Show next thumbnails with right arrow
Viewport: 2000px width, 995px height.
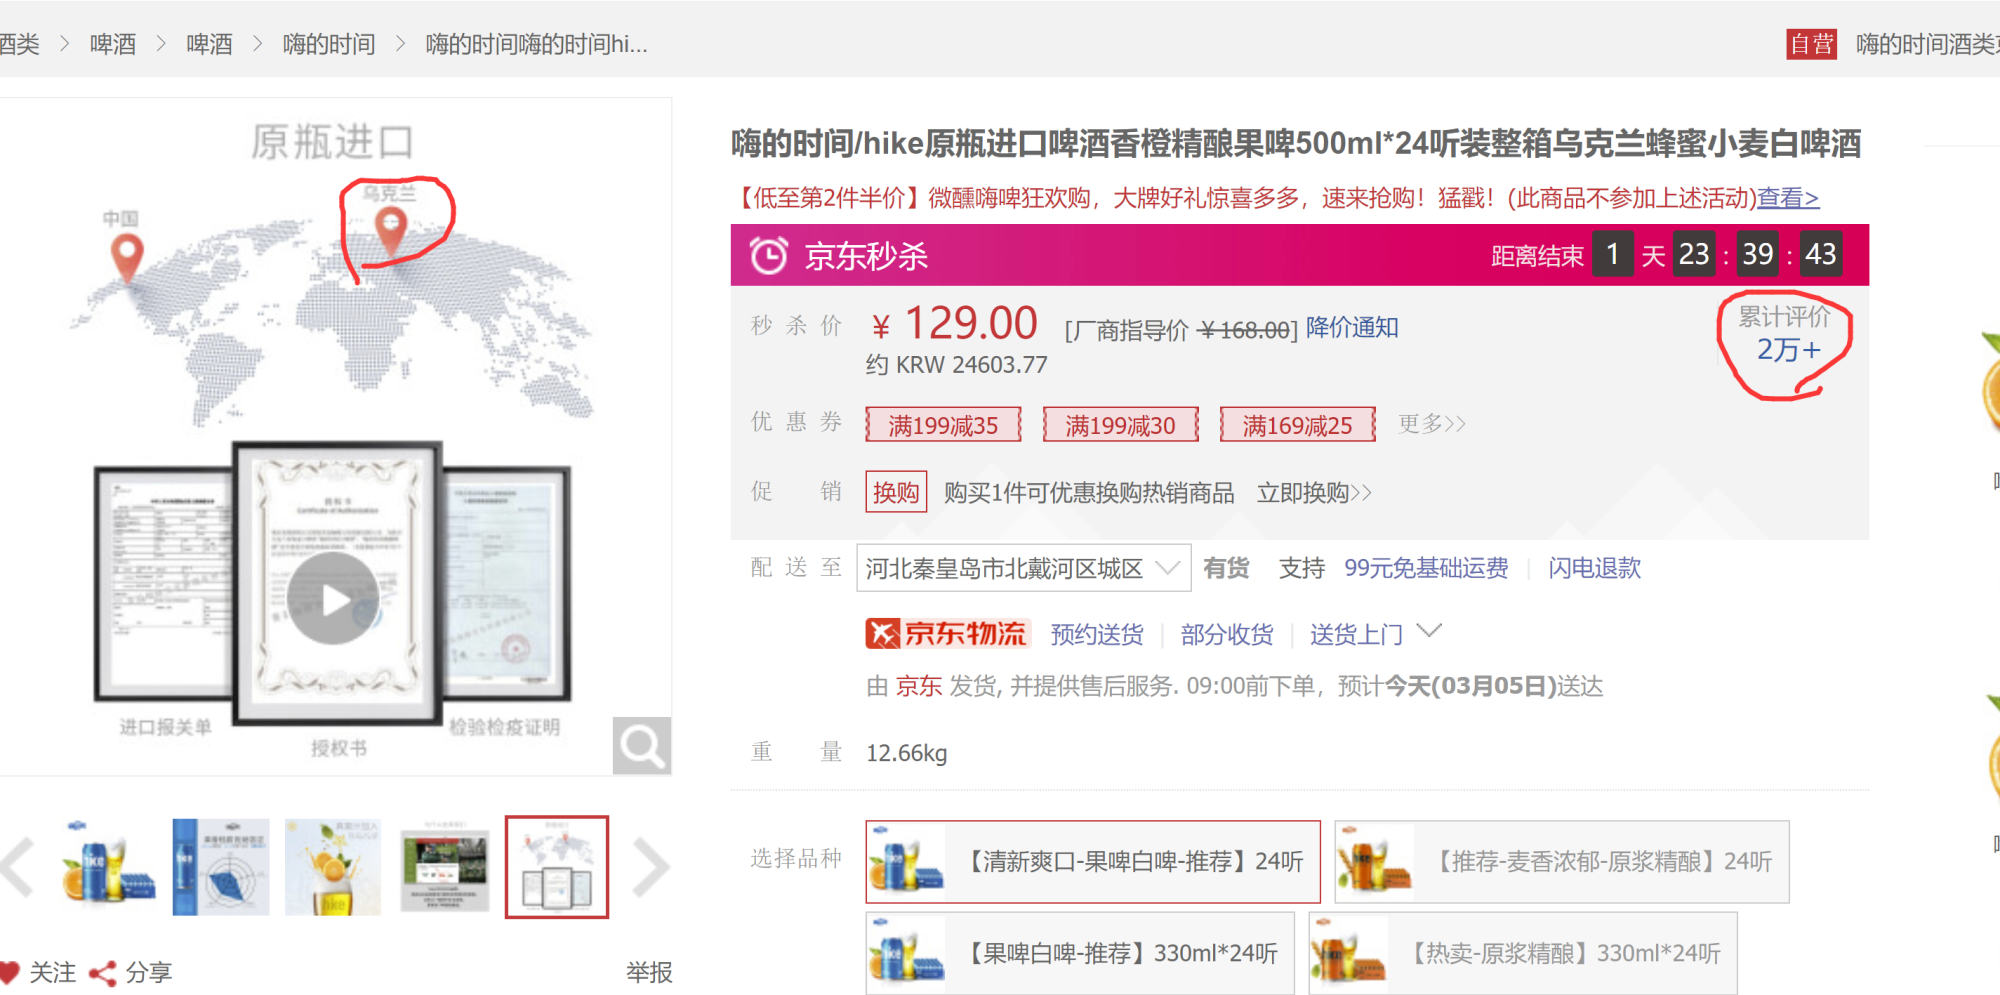pyautogui.click(x=650, y=867)
